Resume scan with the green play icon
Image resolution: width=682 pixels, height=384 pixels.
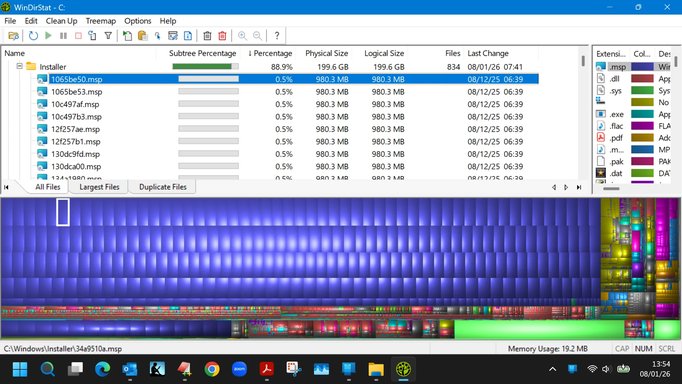[48, 36]
